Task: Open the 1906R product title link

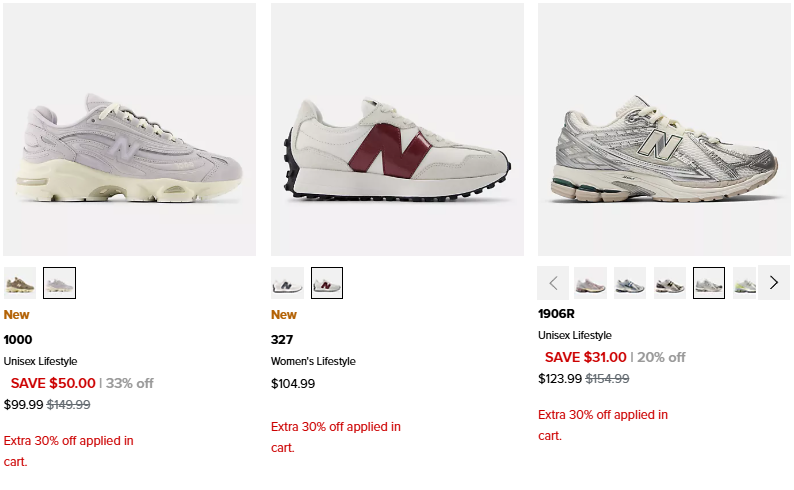Action: point(558,313)
